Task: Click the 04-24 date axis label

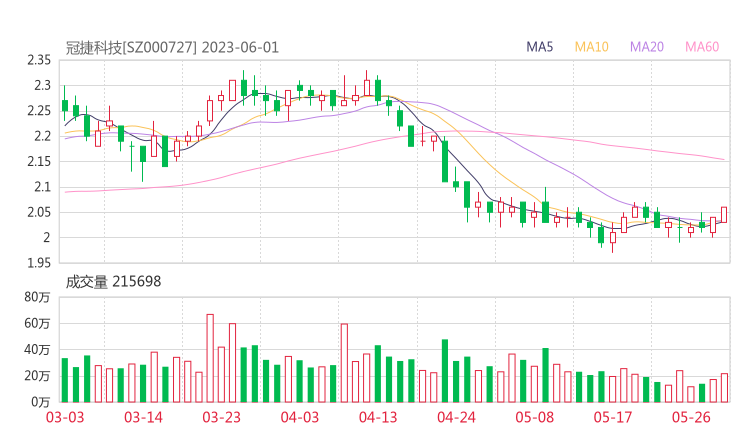Action: [456, 417]
